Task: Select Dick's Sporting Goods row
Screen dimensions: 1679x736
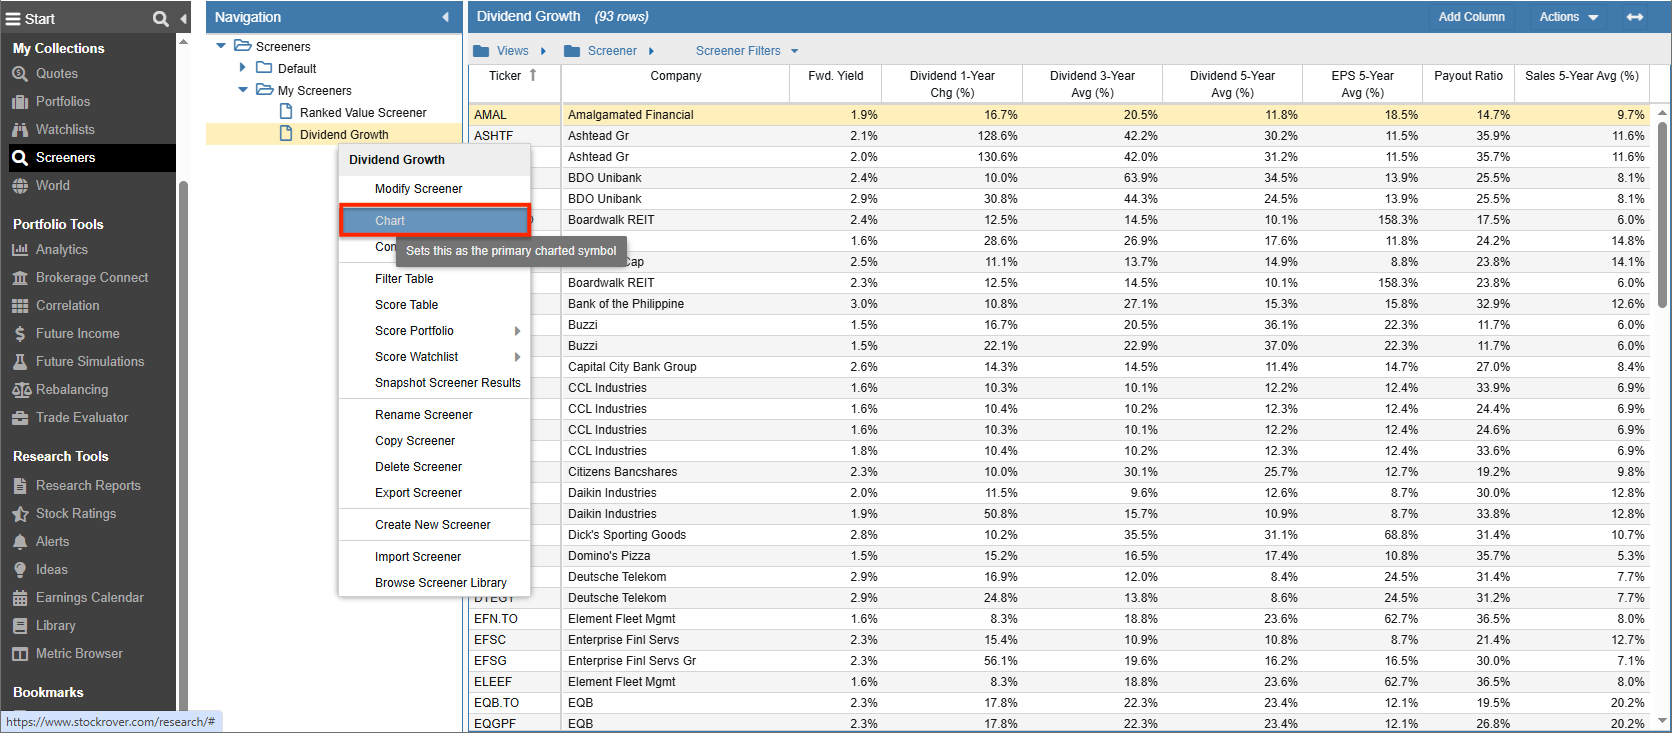Action: [1058, 535]
